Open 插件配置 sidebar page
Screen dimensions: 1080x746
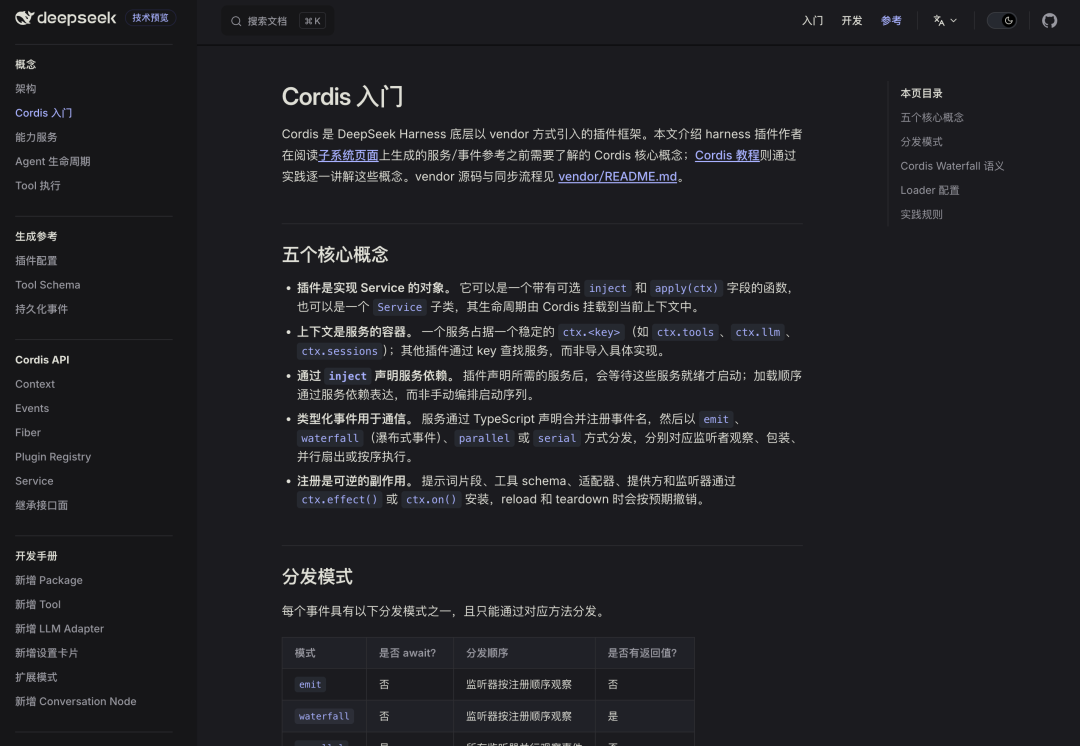click(36, 260)
